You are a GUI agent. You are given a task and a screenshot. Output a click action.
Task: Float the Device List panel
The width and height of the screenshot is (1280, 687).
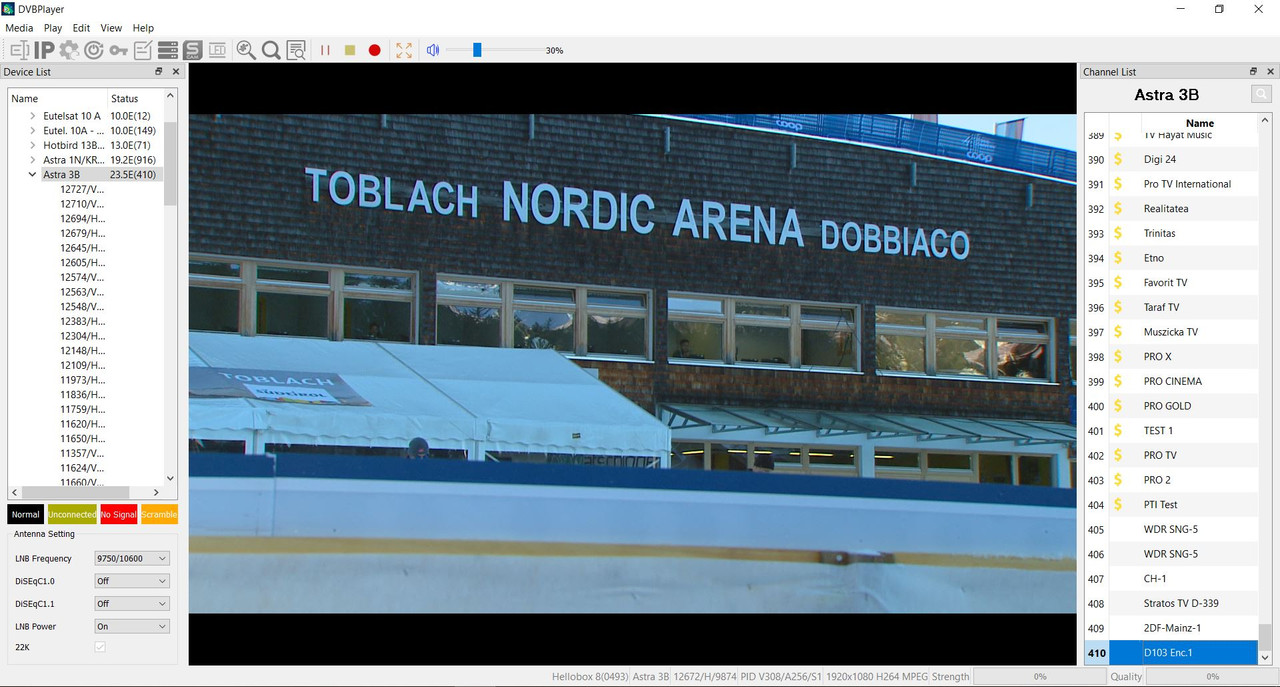[x=159, y=72]
